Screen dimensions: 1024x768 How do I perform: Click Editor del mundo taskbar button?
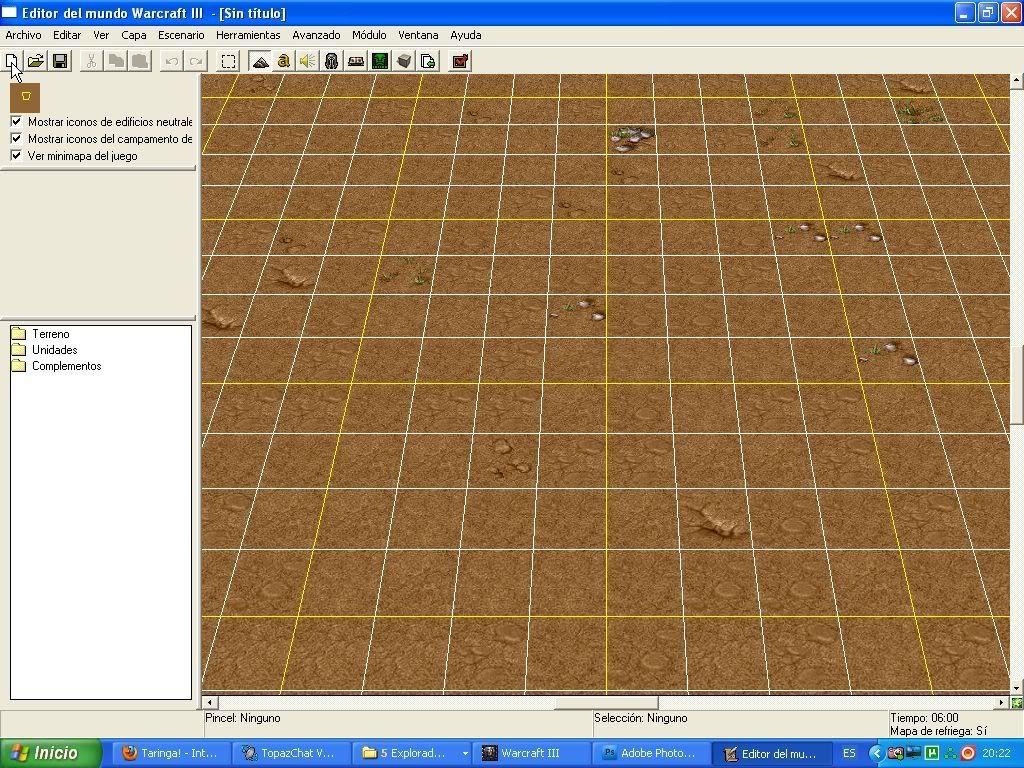tap(771, 754)
